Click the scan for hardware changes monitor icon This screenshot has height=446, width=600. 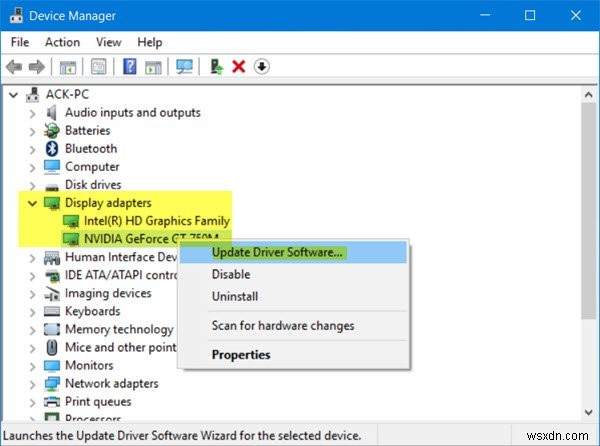click(x=184, y=67)
